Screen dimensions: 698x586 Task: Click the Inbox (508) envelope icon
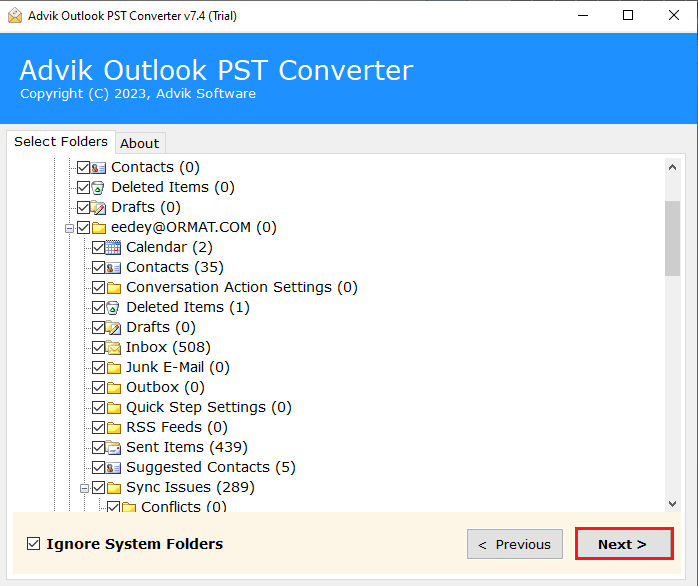pyautogui.click(x=114, y=347)
